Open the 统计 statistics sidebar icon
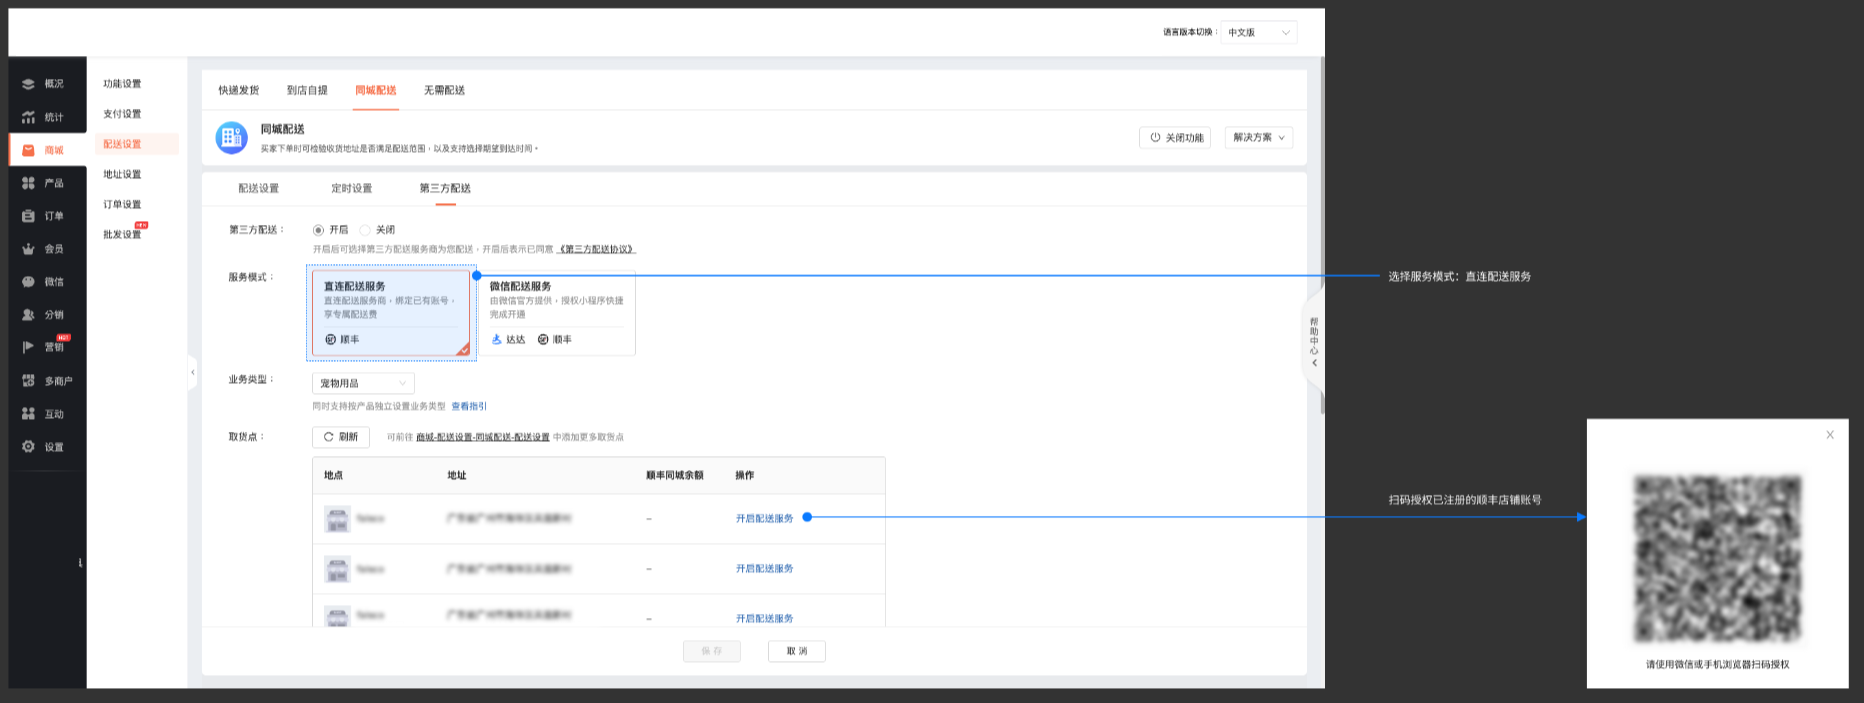The image size is (1864, 703). click(x=28, y=117)
